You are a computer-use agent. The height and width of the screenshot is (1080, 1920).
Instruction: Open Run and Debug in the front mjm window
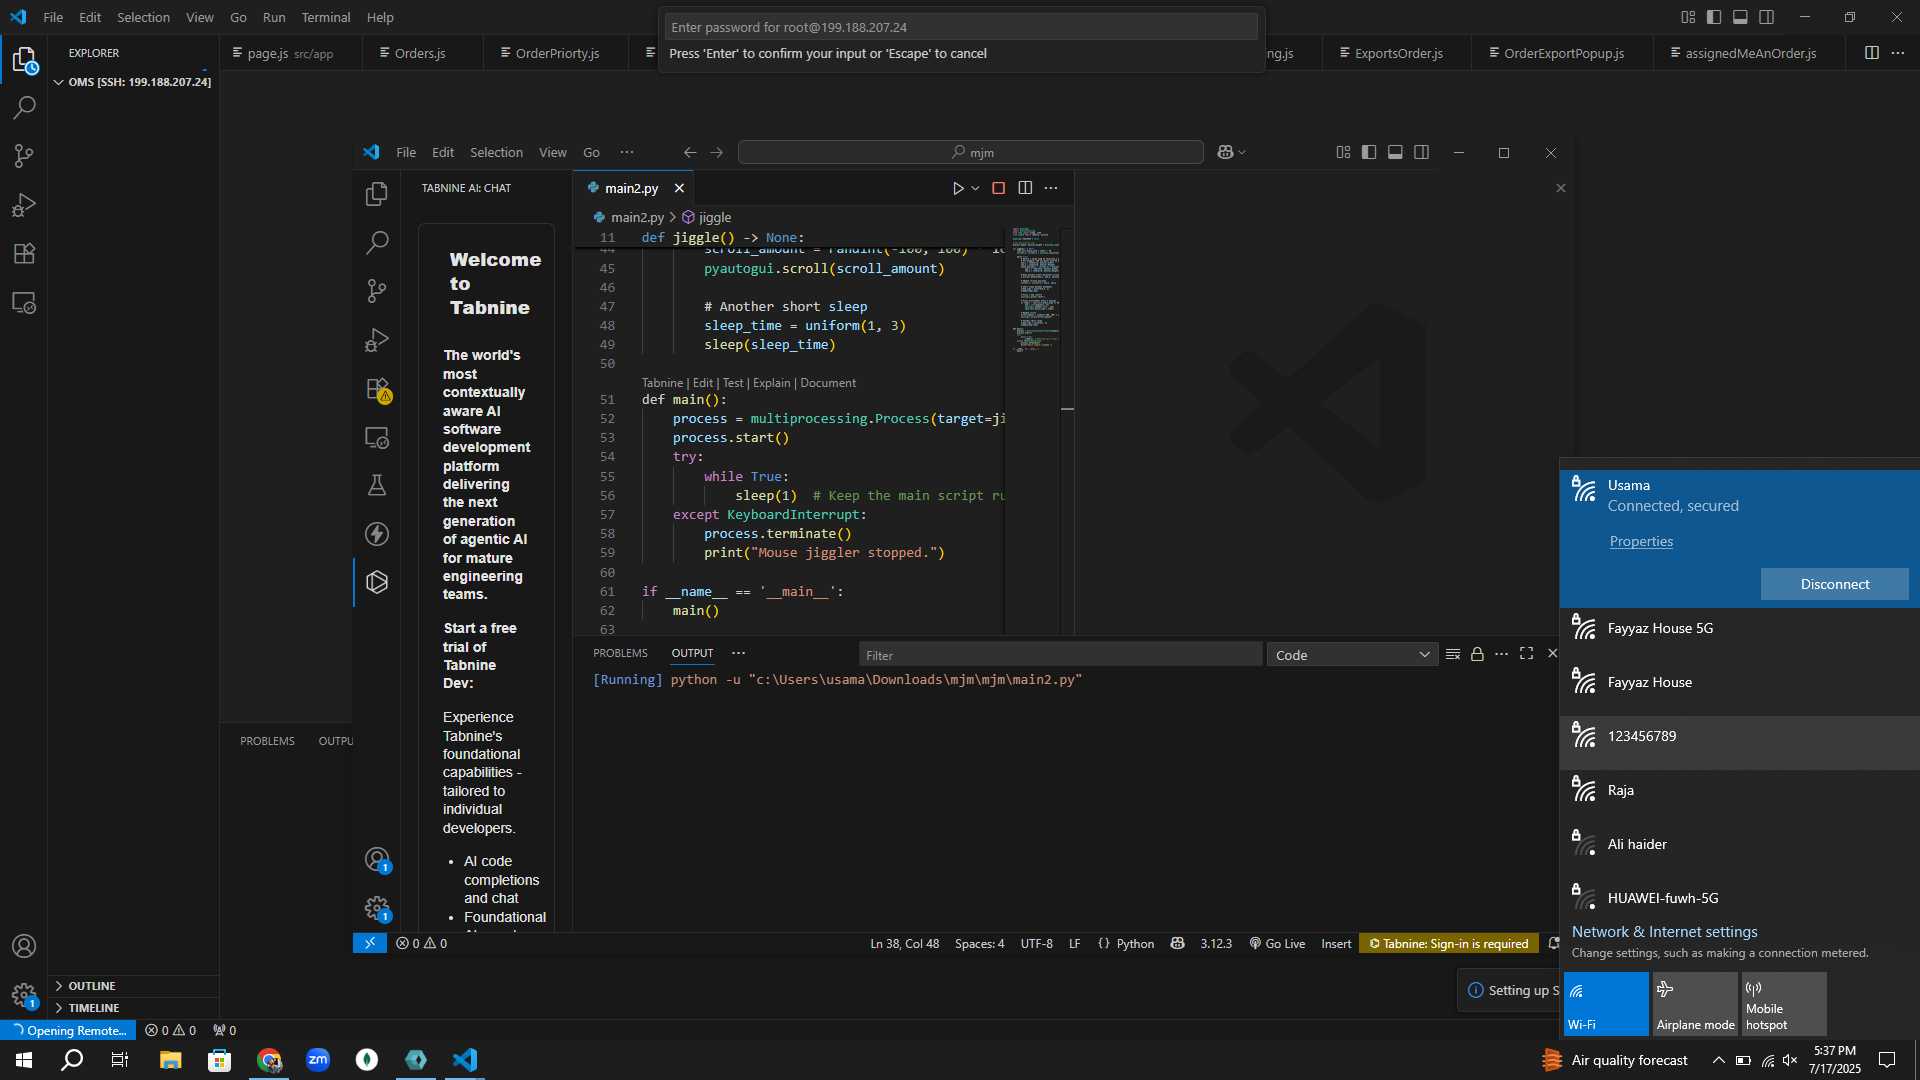pyautogui.click(x=377, y=340)
